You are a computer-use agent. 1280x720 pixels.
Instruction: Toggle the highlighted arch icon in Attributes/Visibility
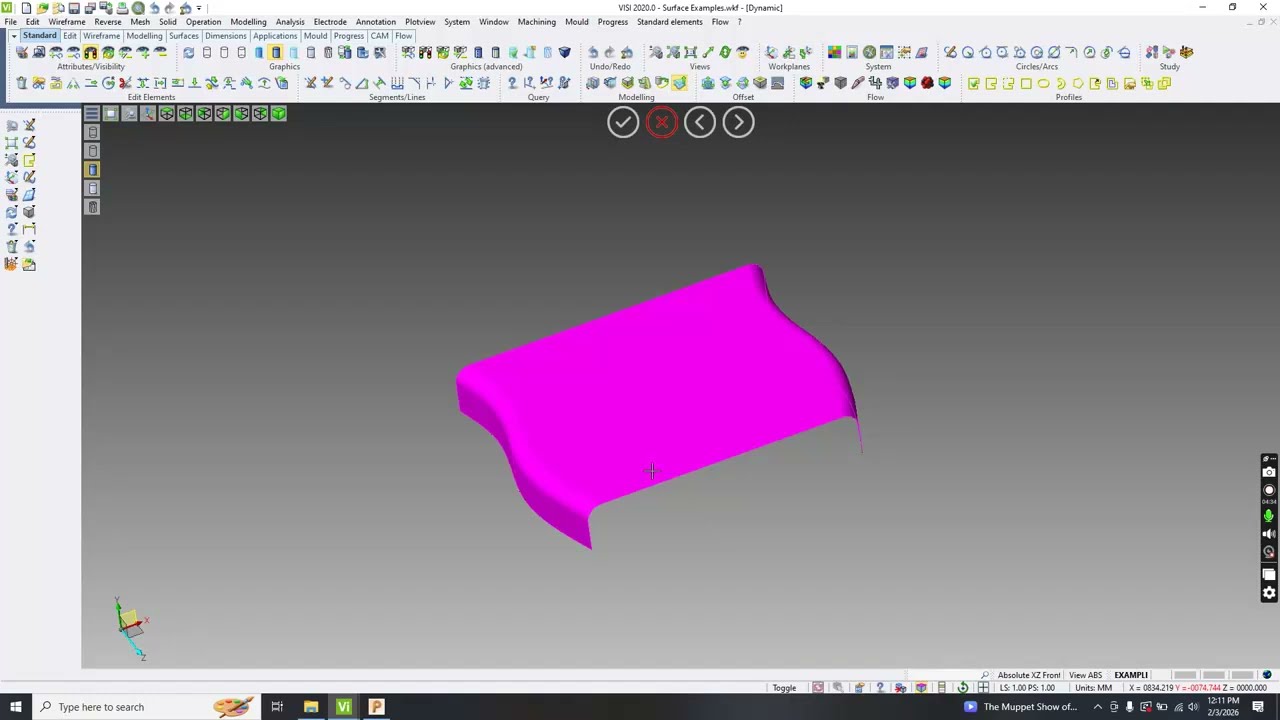[90, 52]
